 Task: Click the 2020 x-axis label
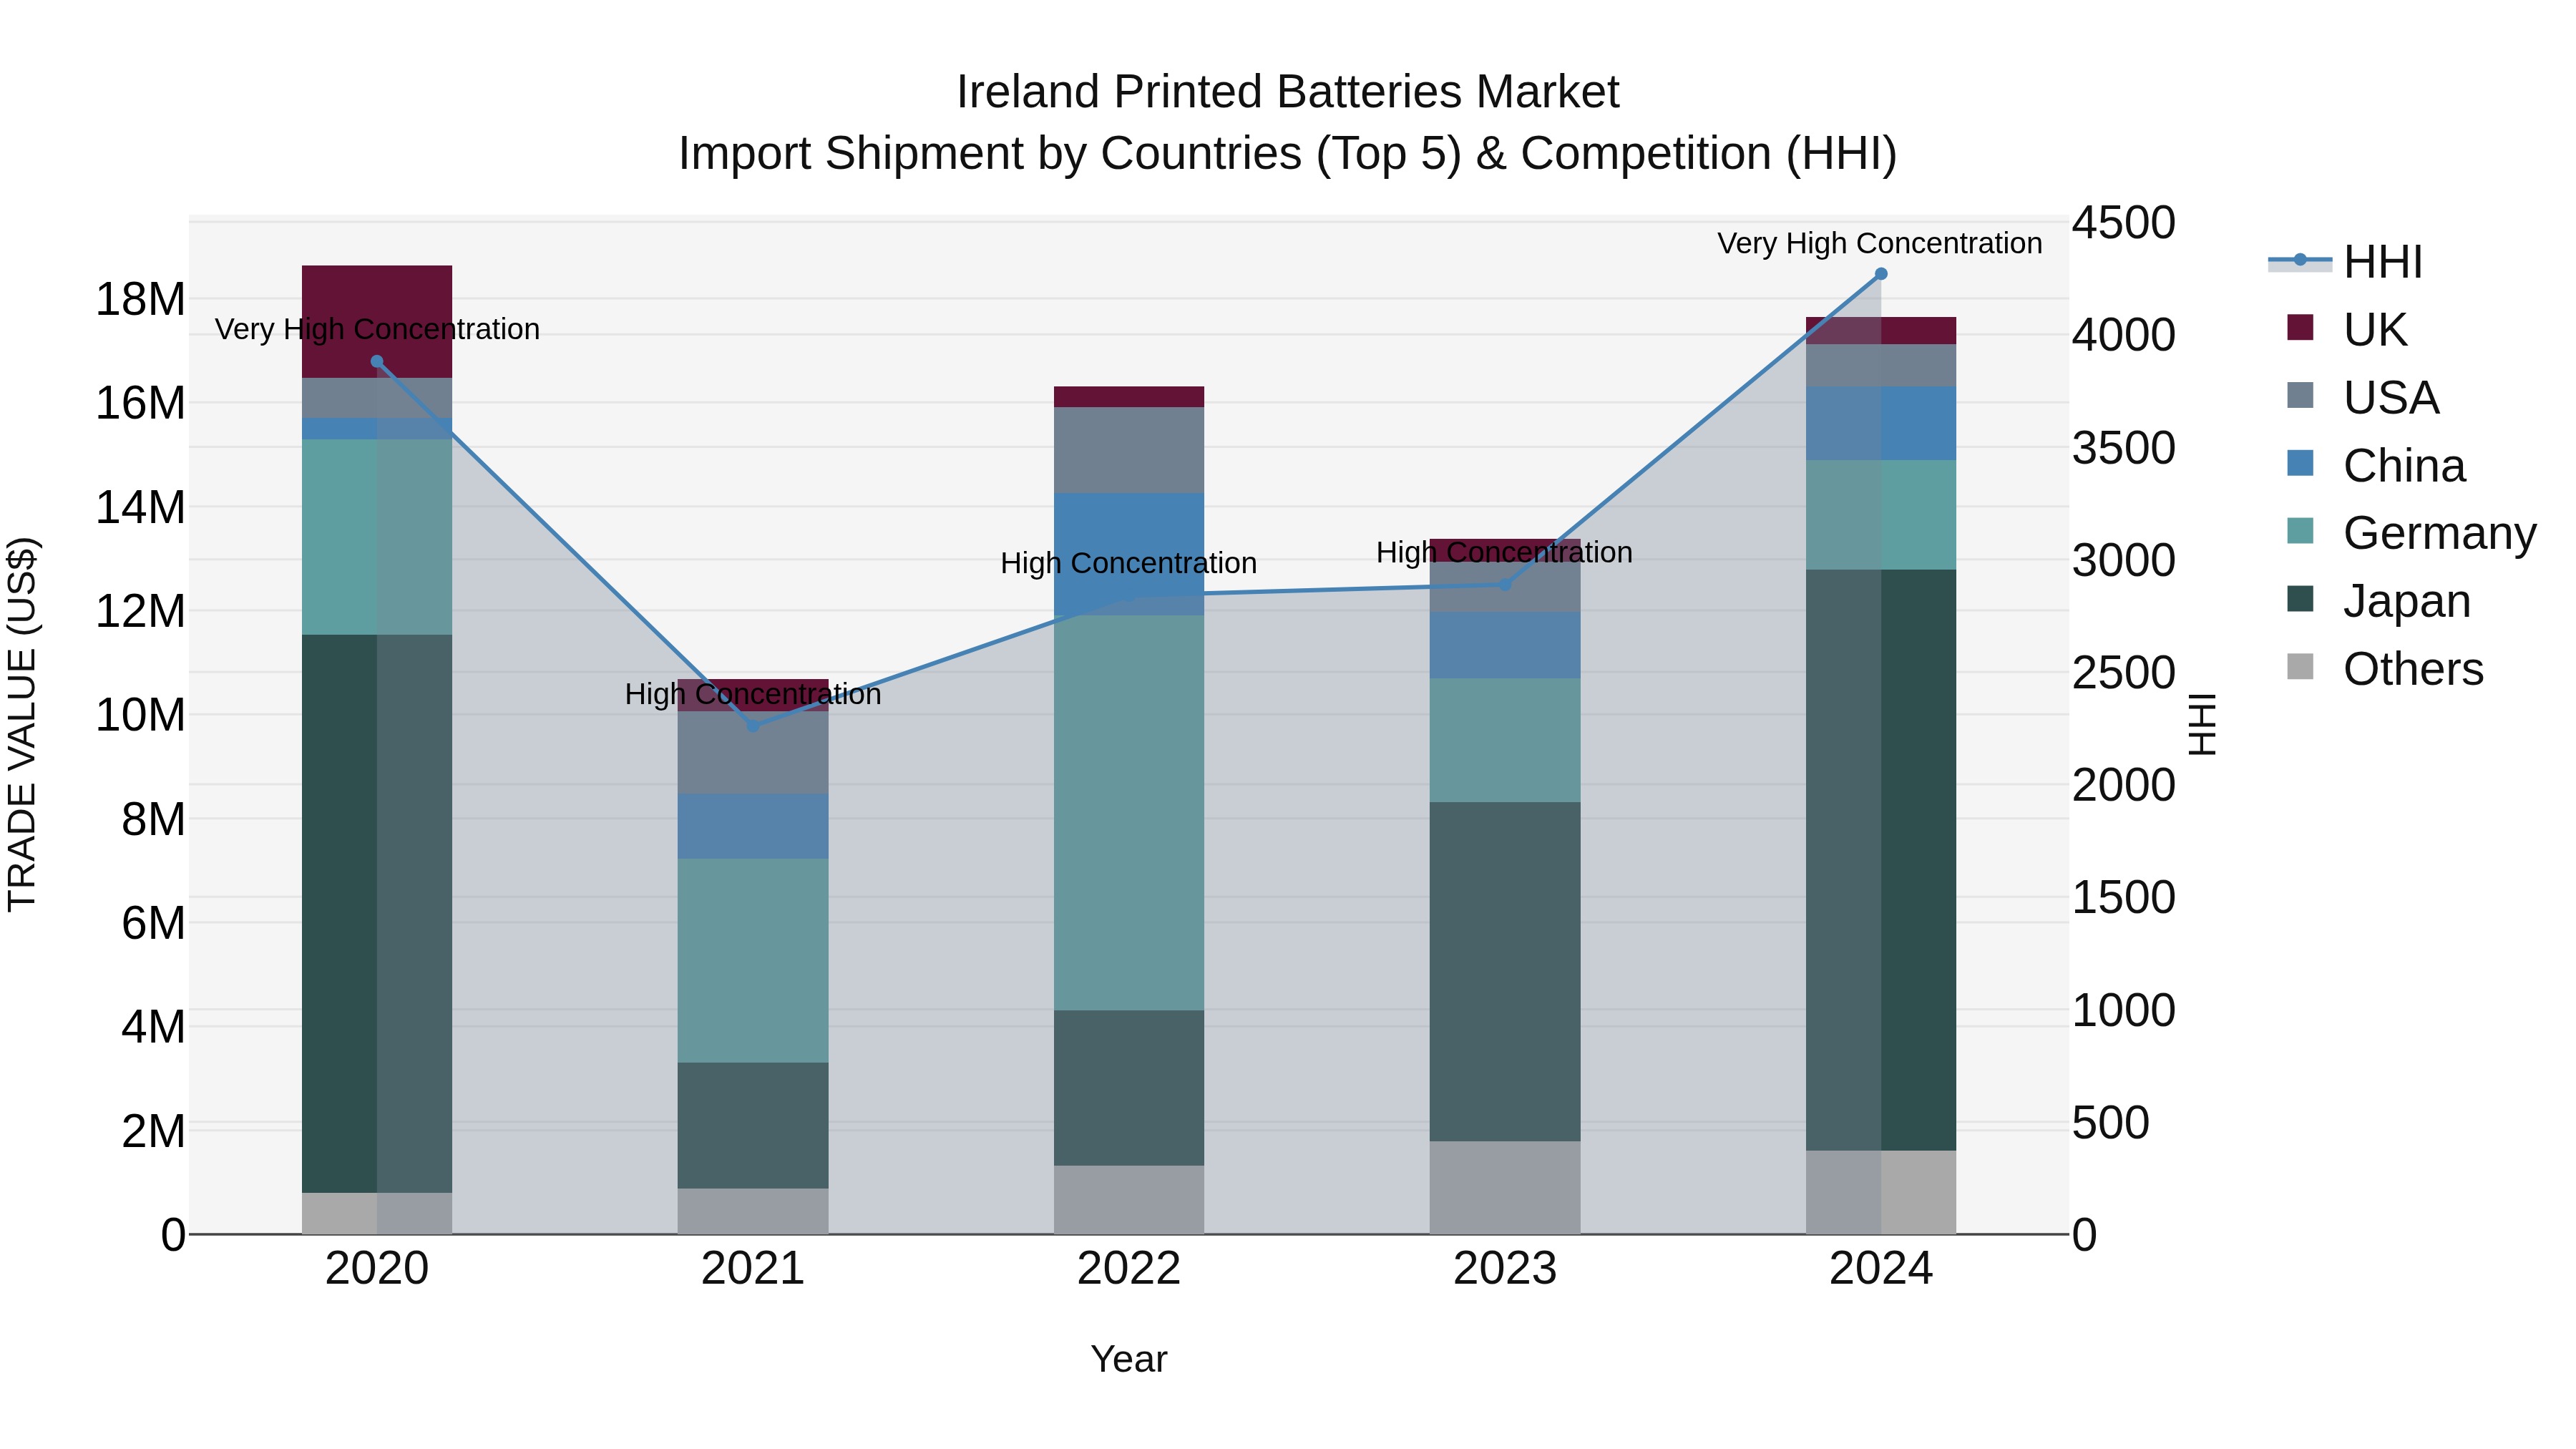pyautogui.click(x=377, y=1269)
